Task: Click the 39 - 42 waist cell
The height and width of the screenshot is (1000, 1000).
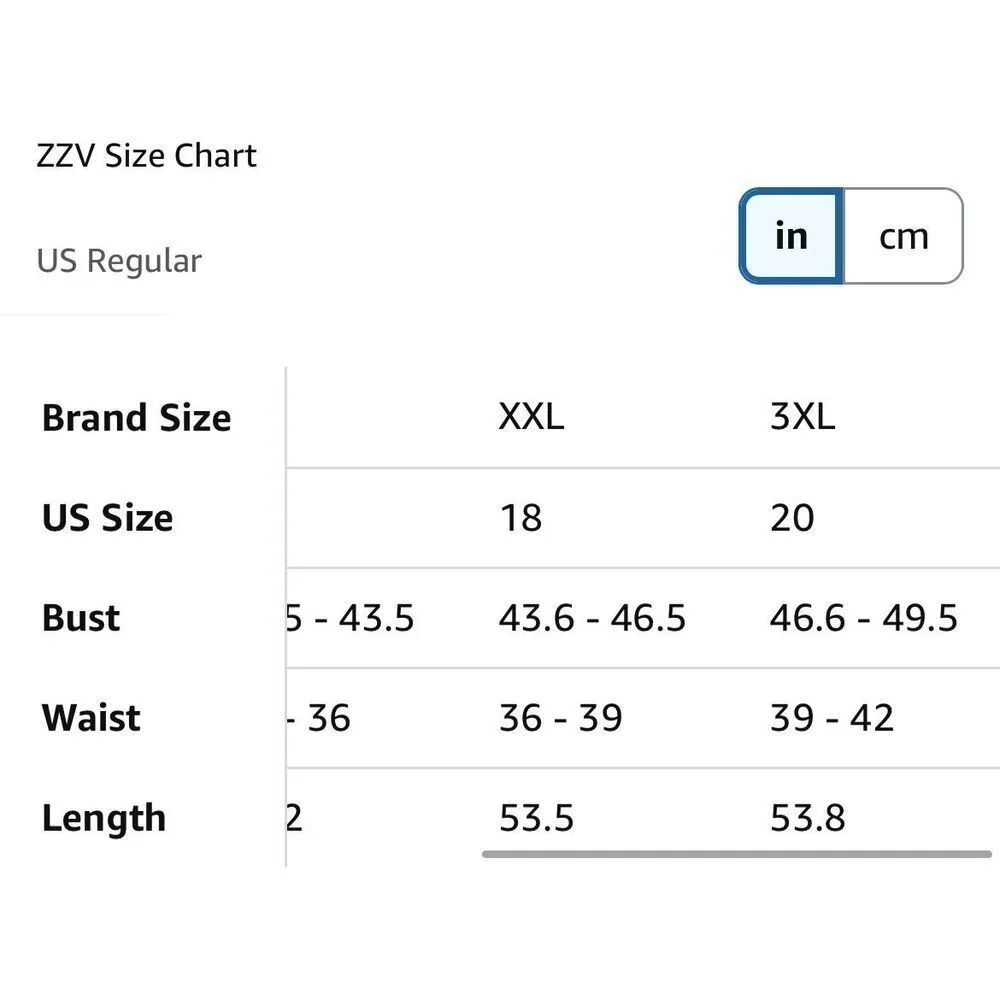Action: (831, 718)
